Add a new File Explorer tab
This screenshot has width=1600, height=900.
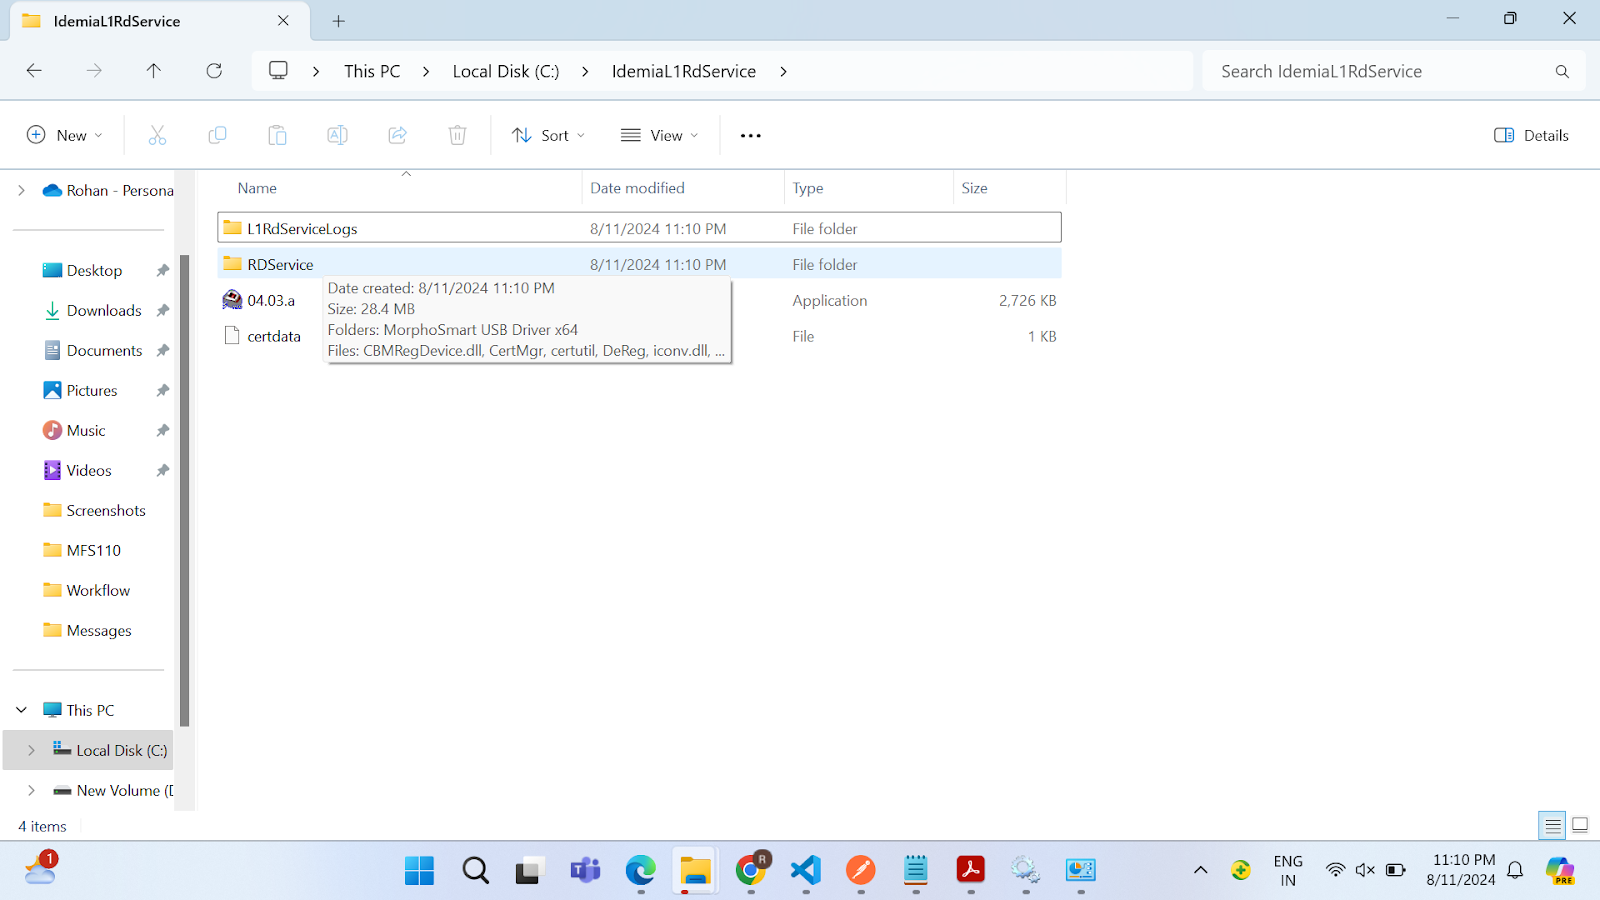(338, 21)
